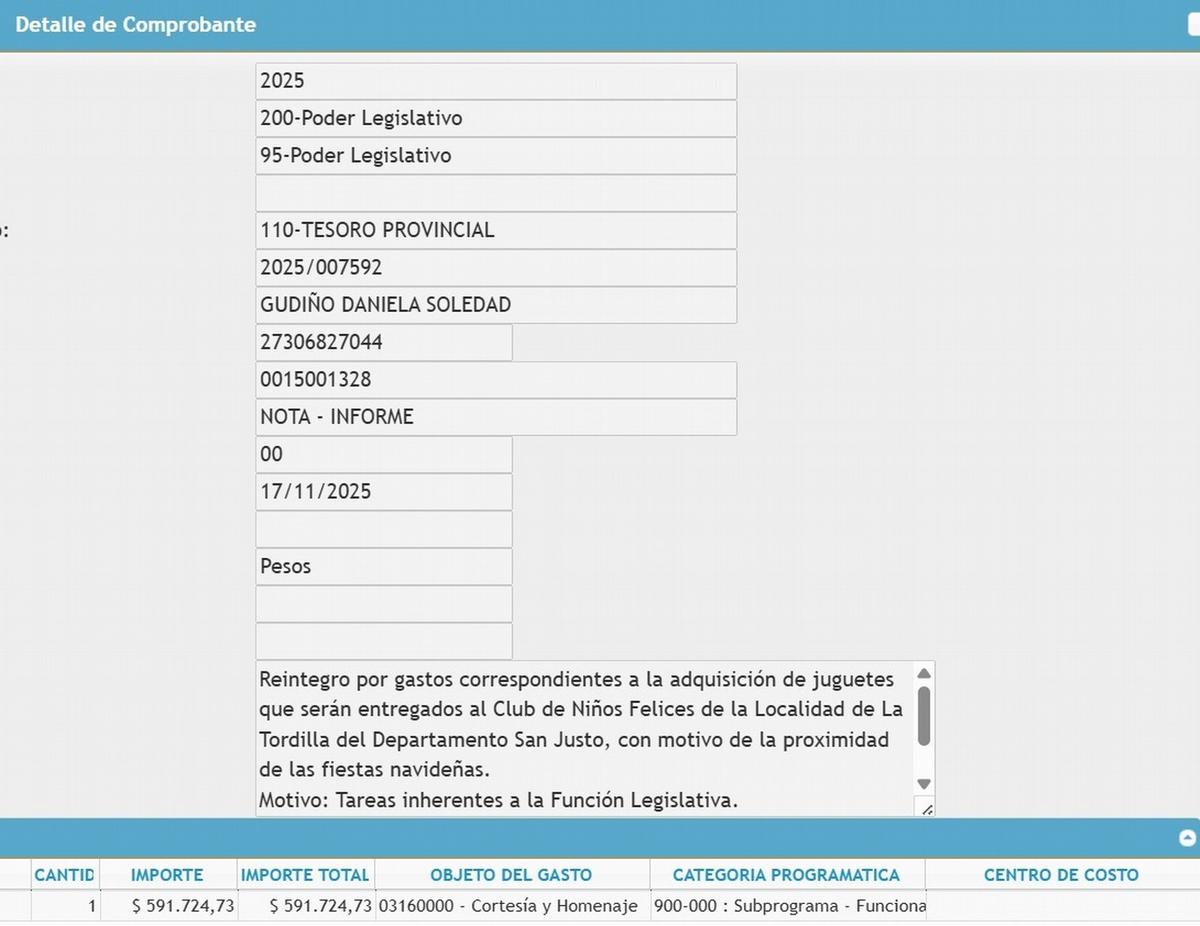Screen dimensions: 1200x926
Task: Select the 110-TESORO PROVINCIAL field
Action: (495, 230)
